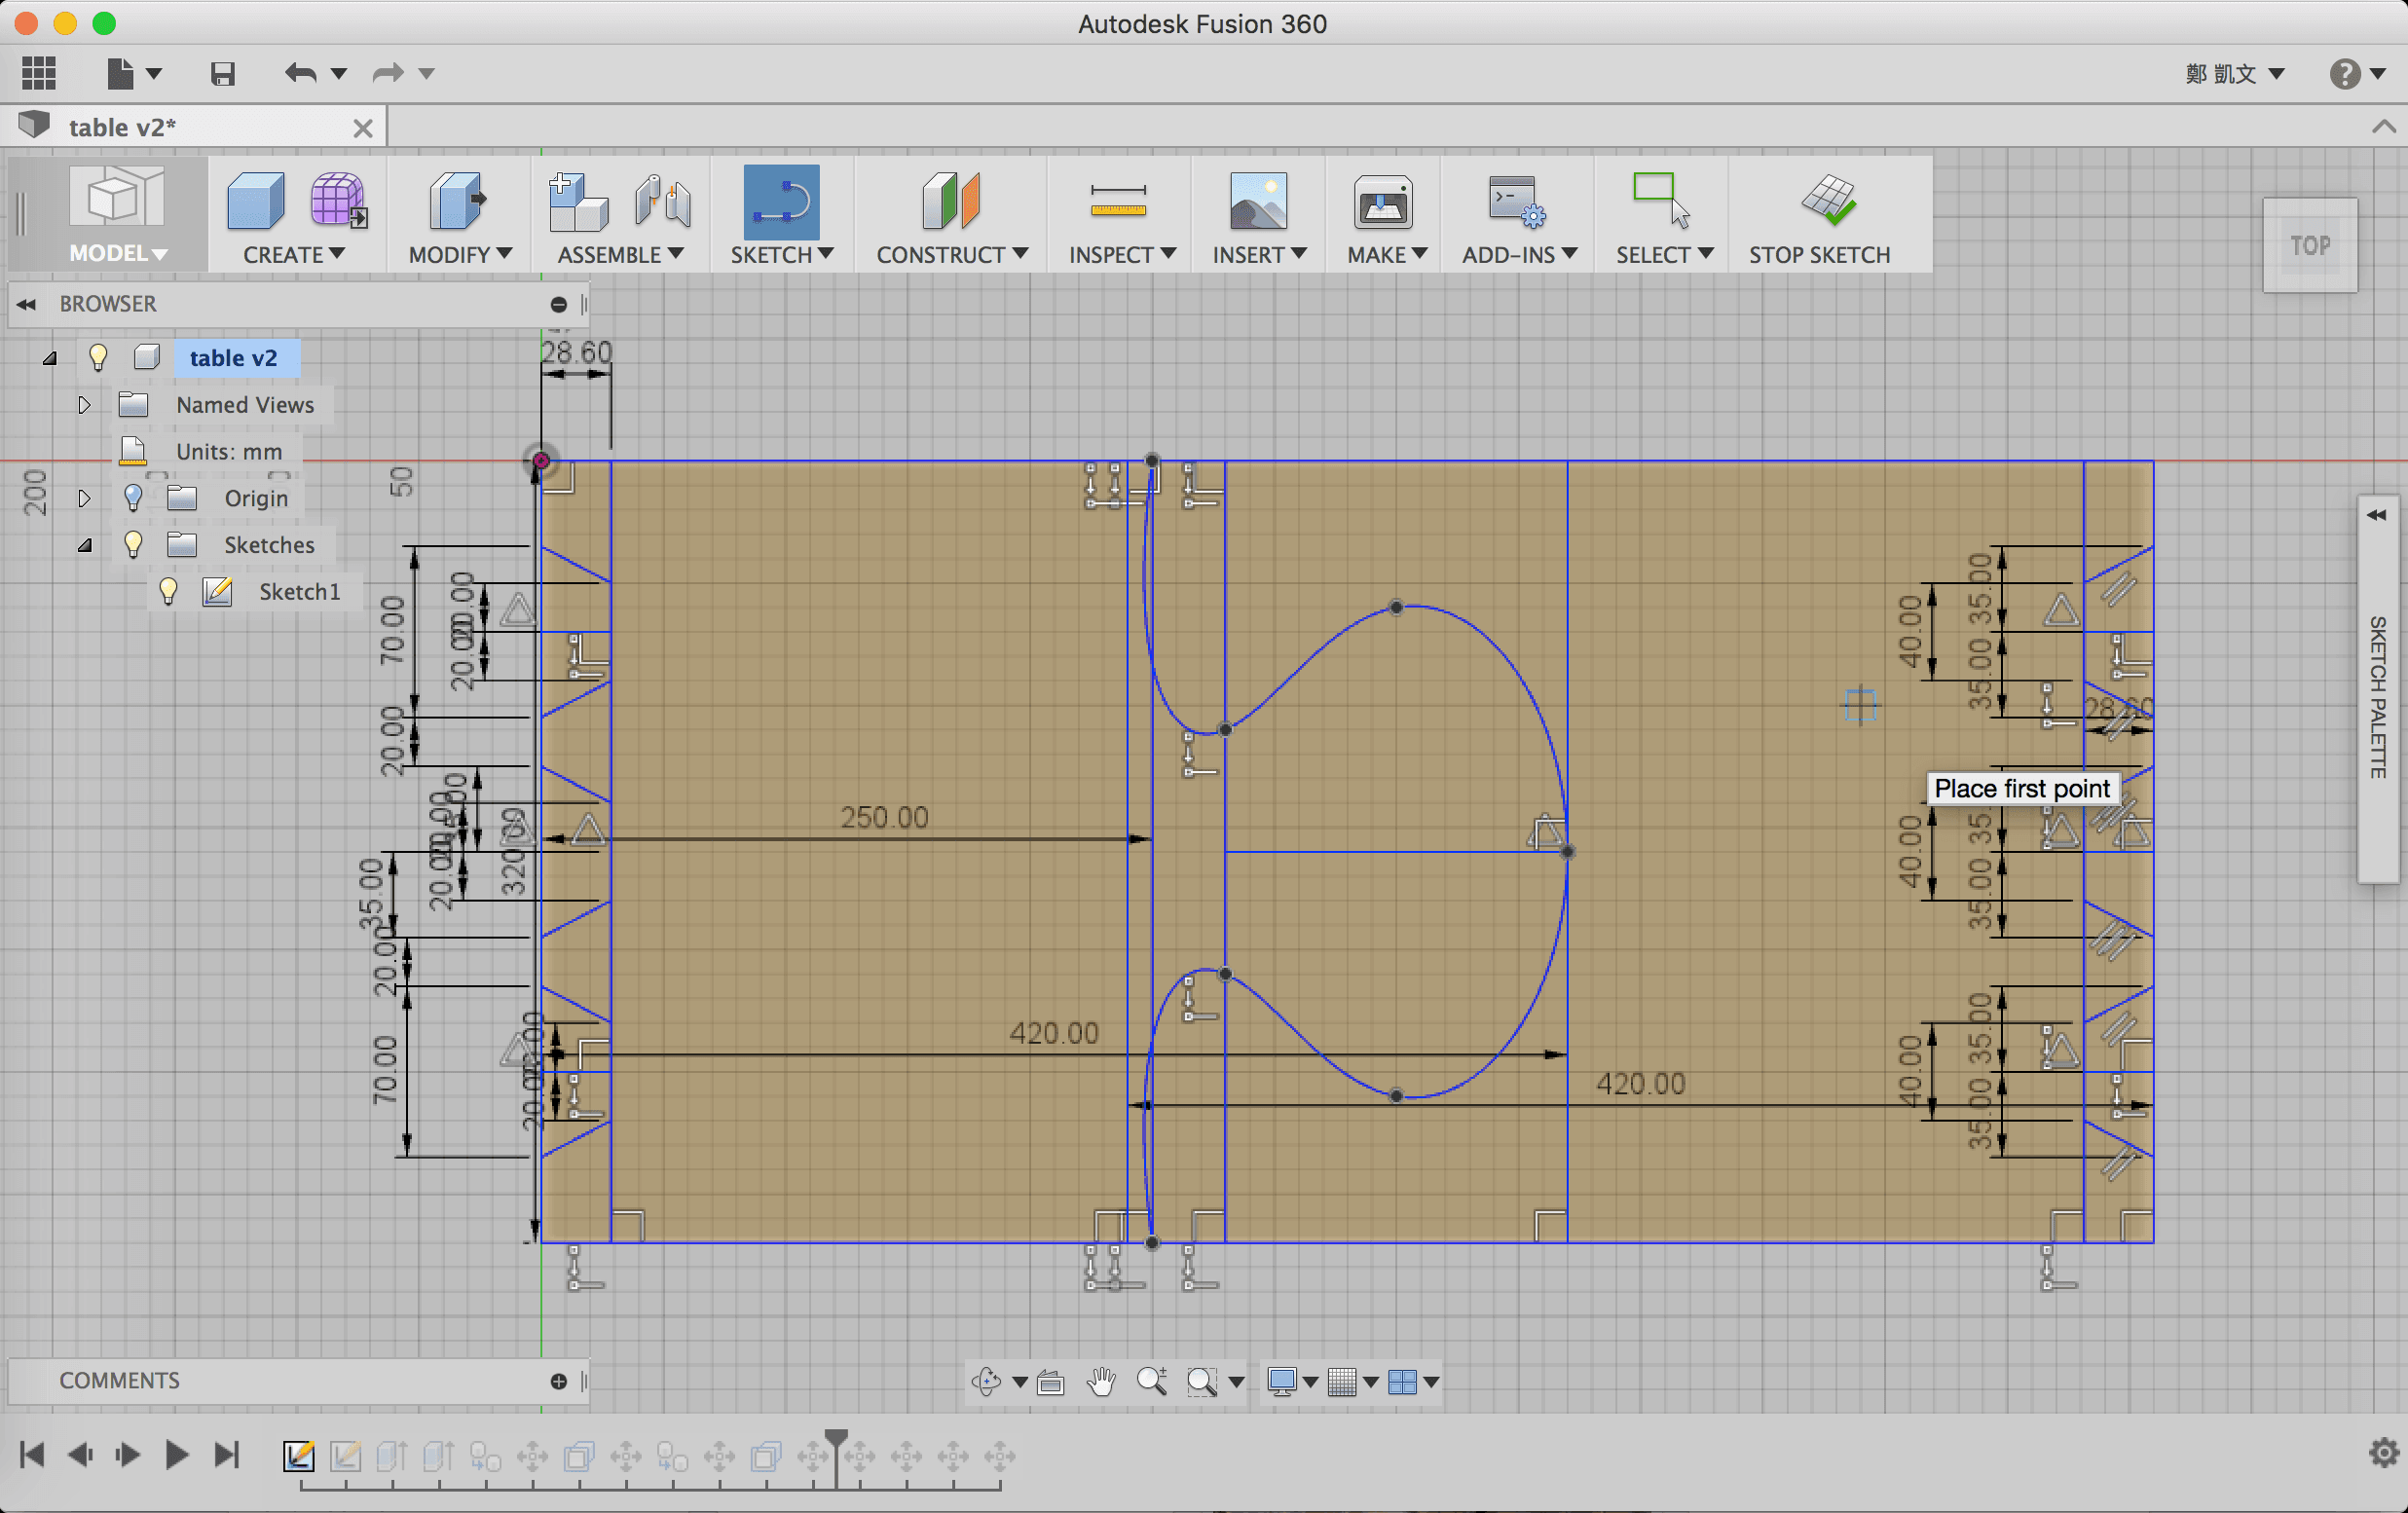Open the ASSEMBLE menu

pyautogui.click(x=620, y=255)
